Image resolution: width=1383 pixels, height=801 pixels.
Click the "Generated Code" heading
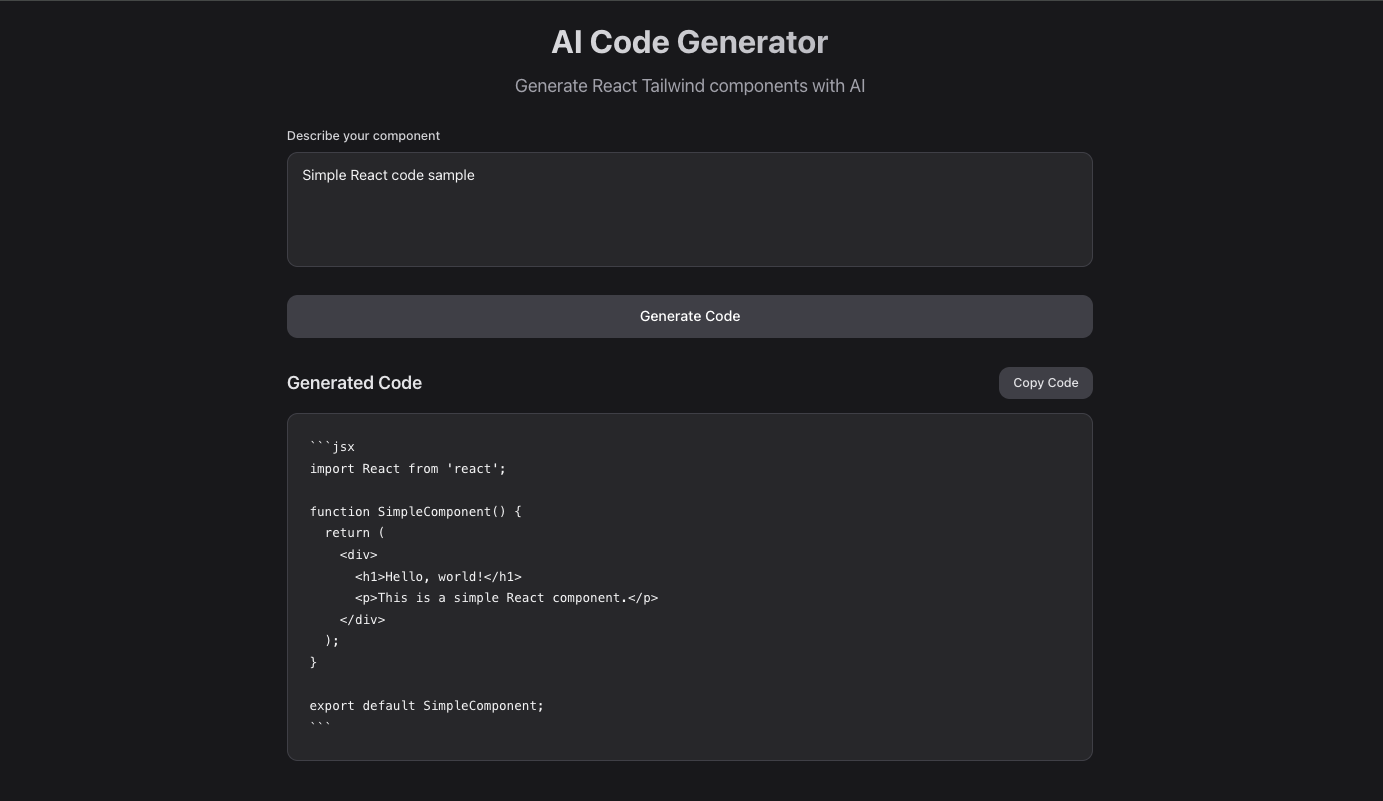354,383
